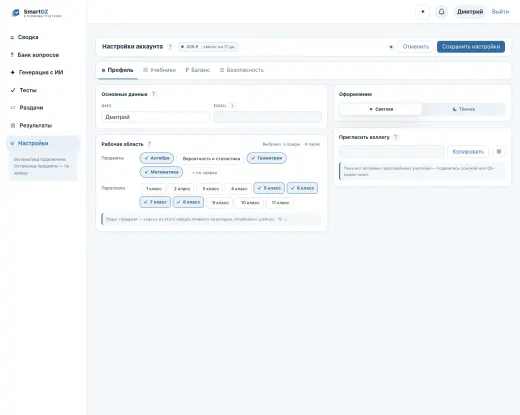The height and width of the screenshot is (415, 520).
Task: Open the Безопасность tab
Action: 242,70
